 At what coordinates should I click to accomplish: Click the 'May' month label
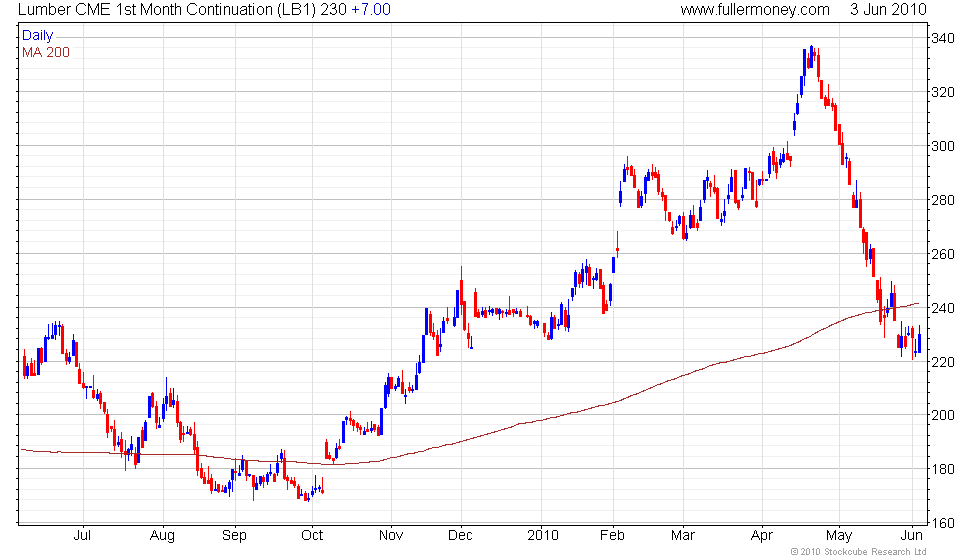click(x=839, y=536)
